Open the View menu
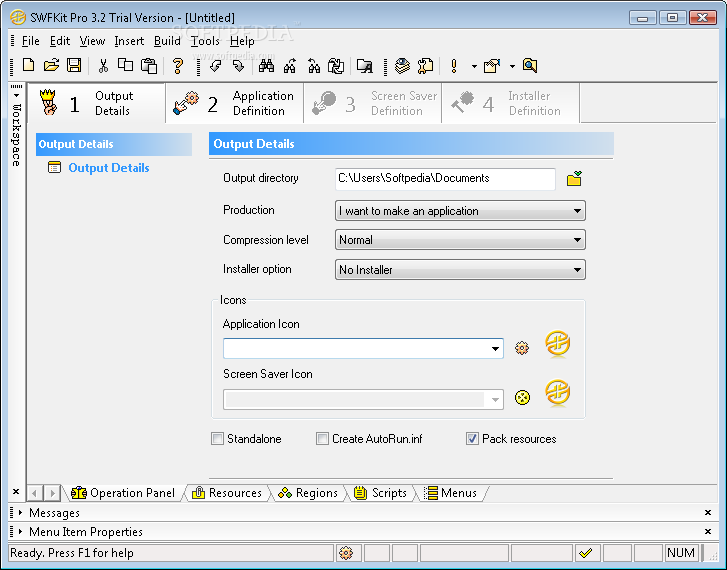This screenshot has width=727, height=570. click(92, 41)
